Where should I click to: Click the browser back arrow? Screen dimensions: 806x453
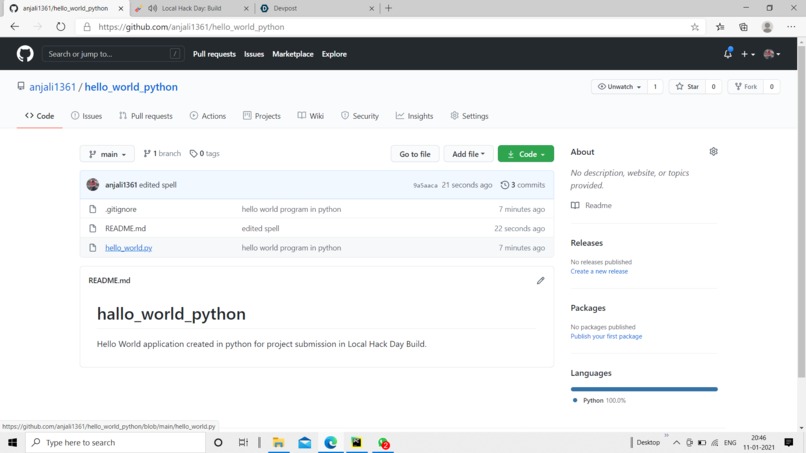(14, 27)
